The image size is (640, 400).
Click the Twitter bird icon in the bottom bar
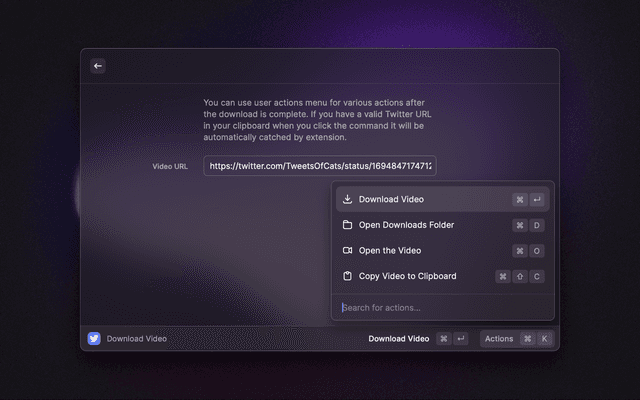[94, 339]
